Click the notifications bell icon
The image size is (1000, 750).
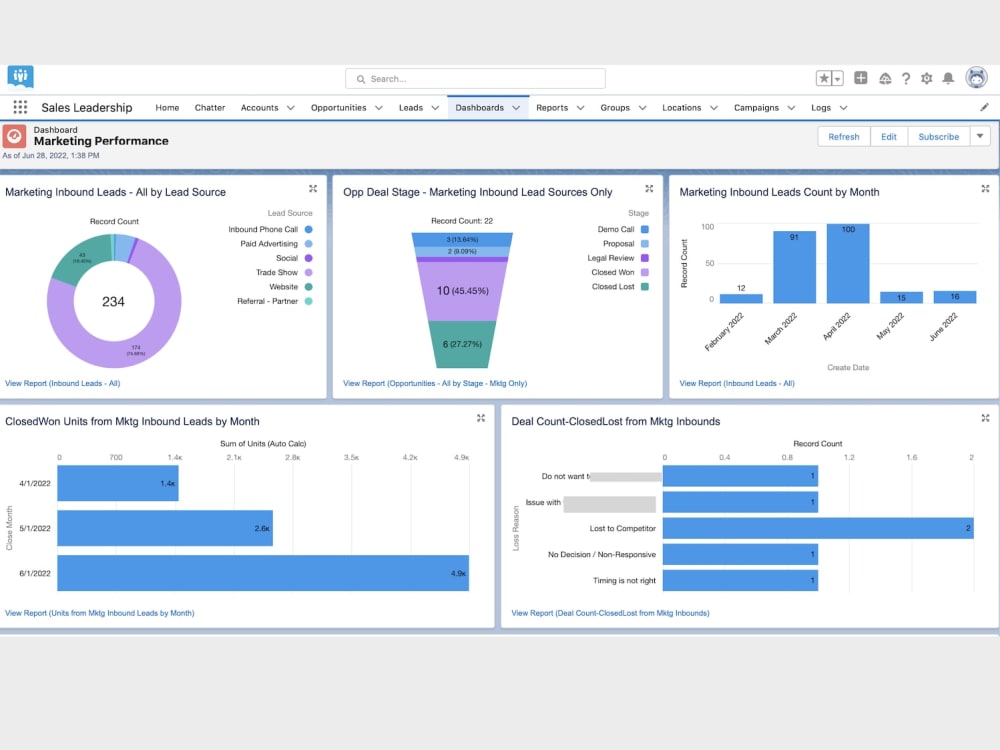click(949, 78)
